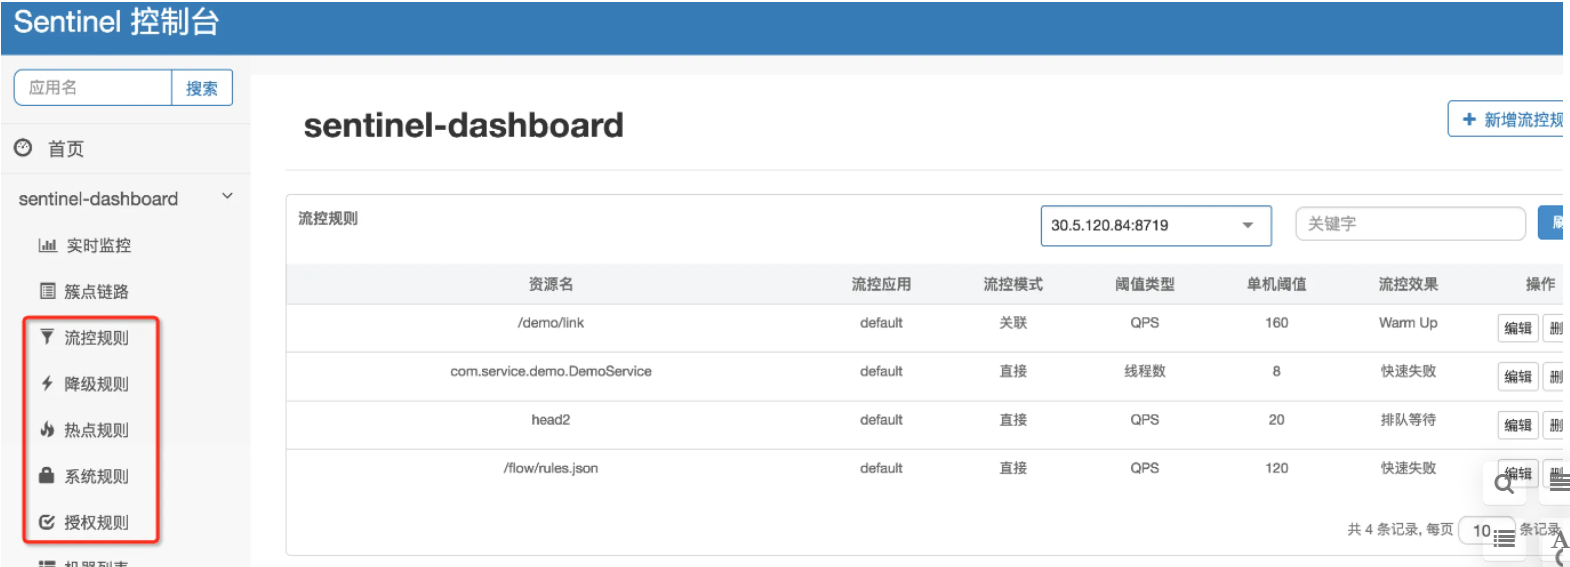Click resource name /flow/rules.json
The width and height of the screenshot is (1570, 567).
[551, 468]
